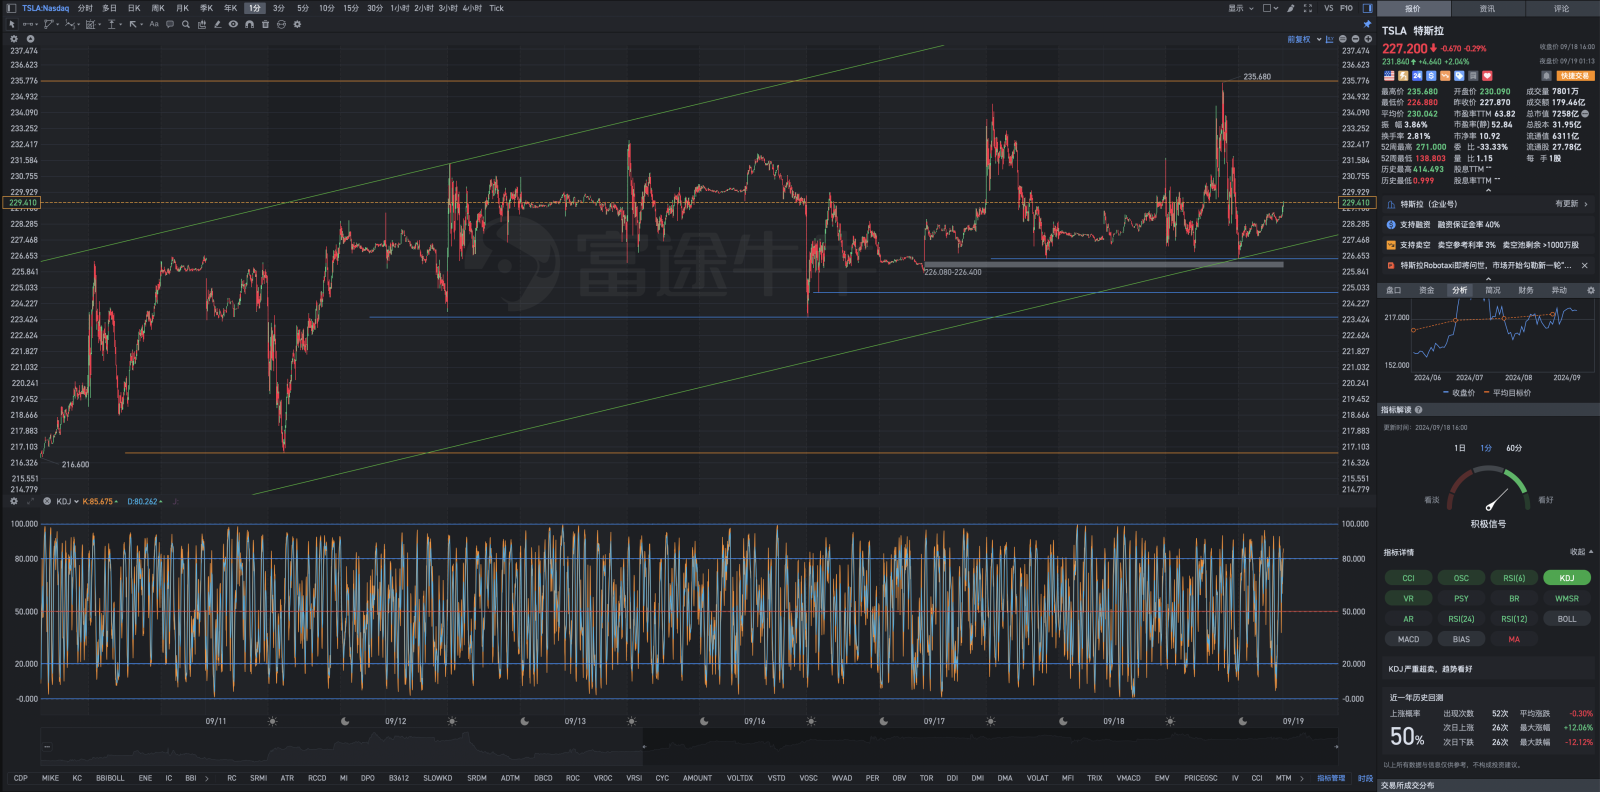Open the 资讯 tab

click(1487, 8)
